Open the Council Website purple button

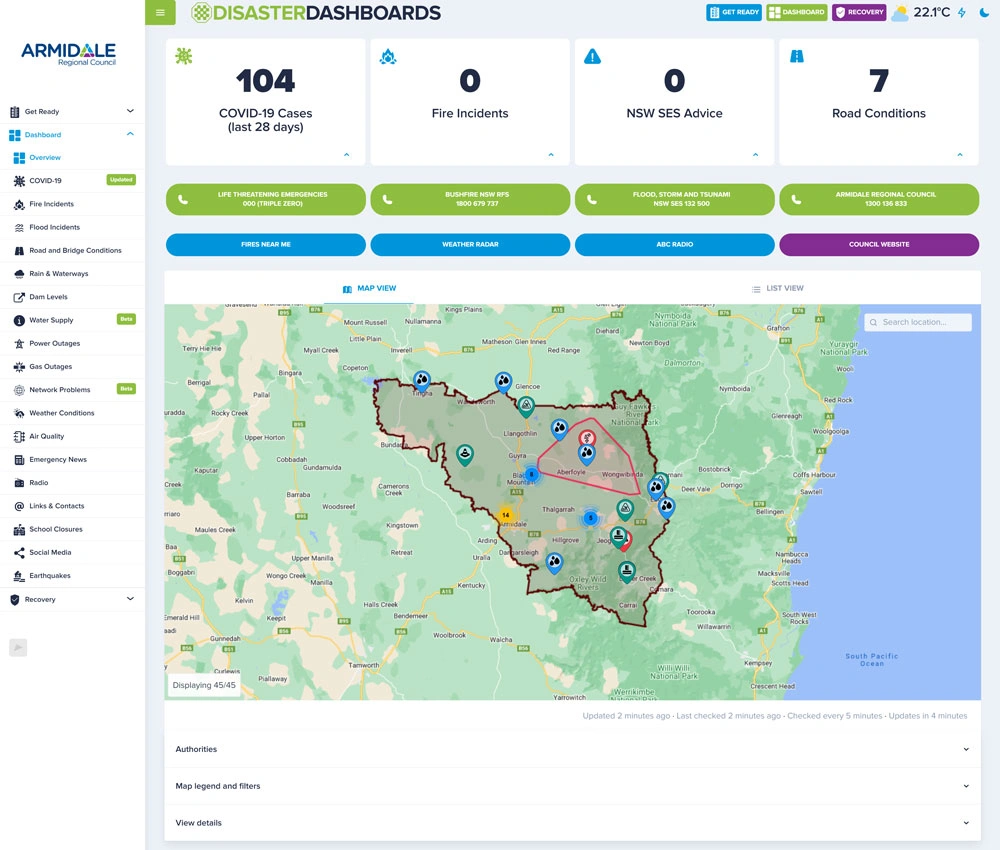pos(878,245)
